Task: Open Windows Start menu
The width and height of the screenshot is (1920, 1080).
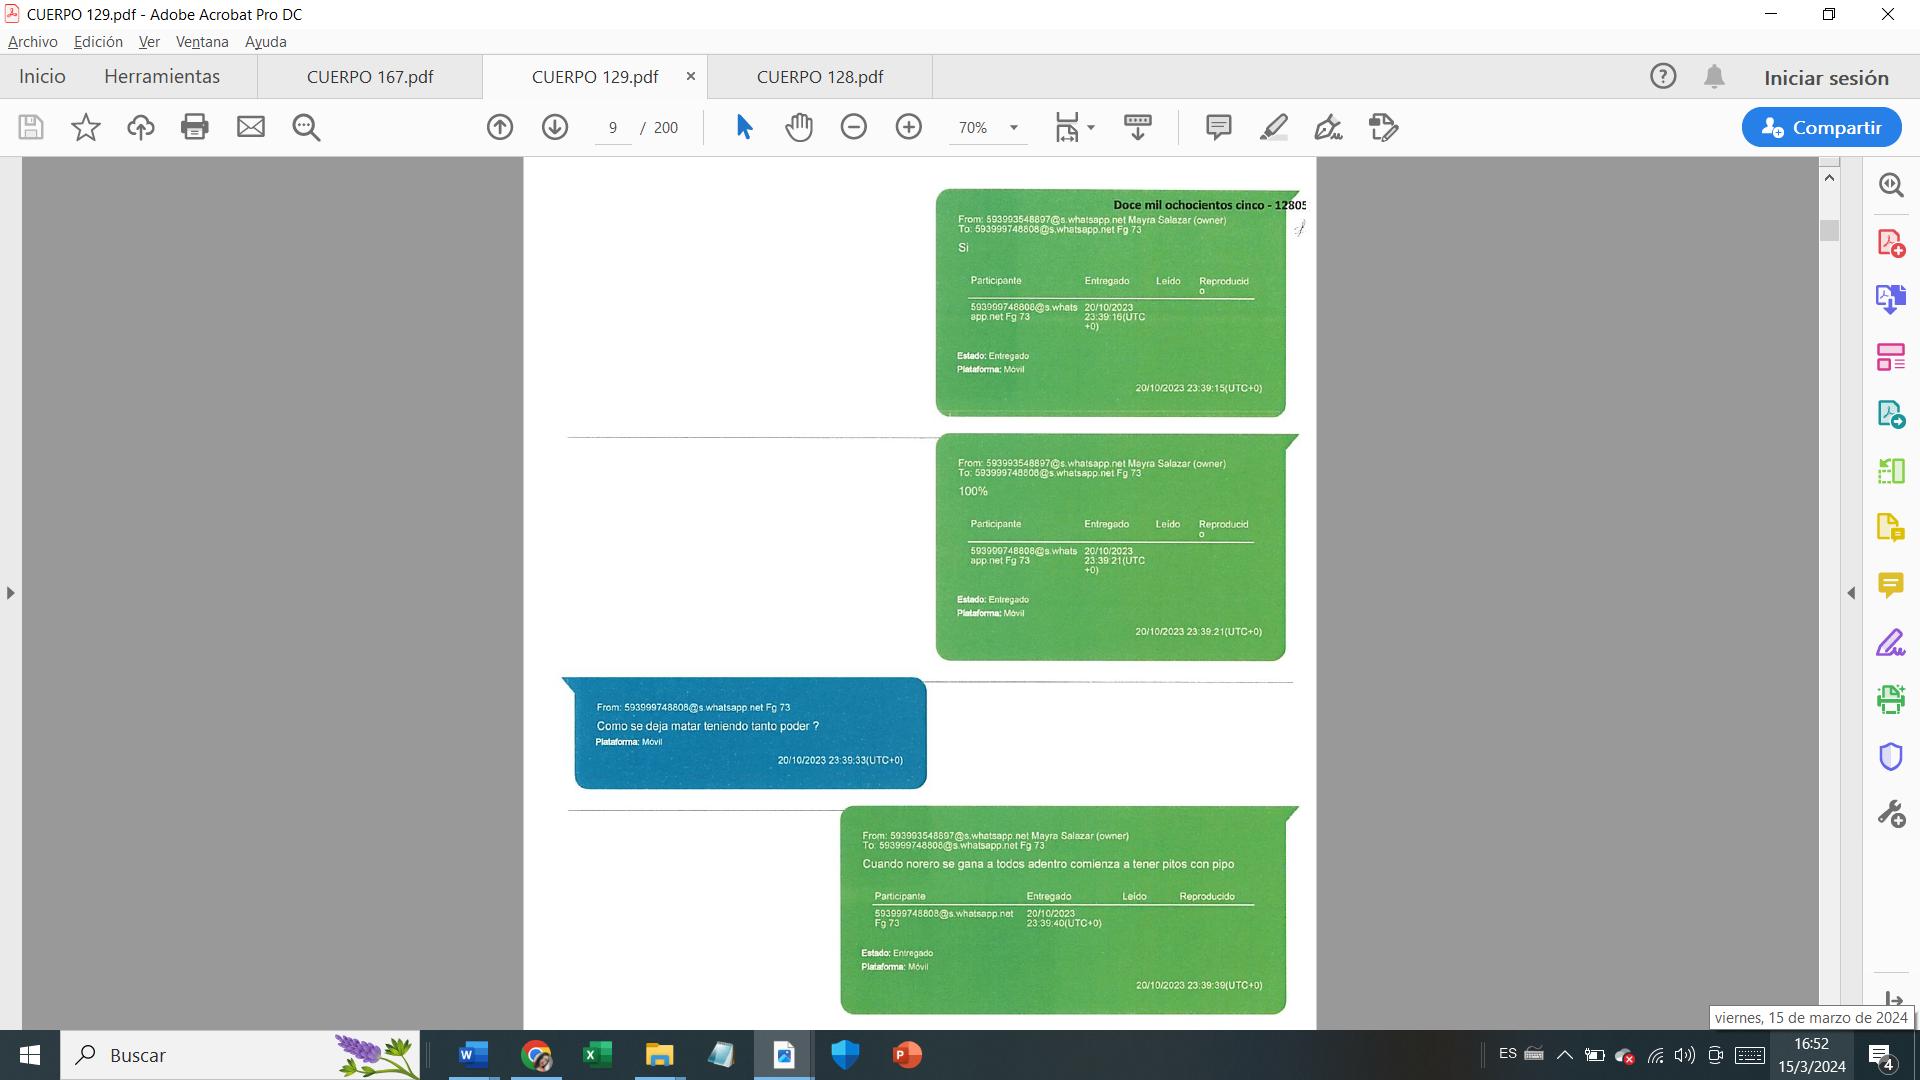Action: point(30,1055)
